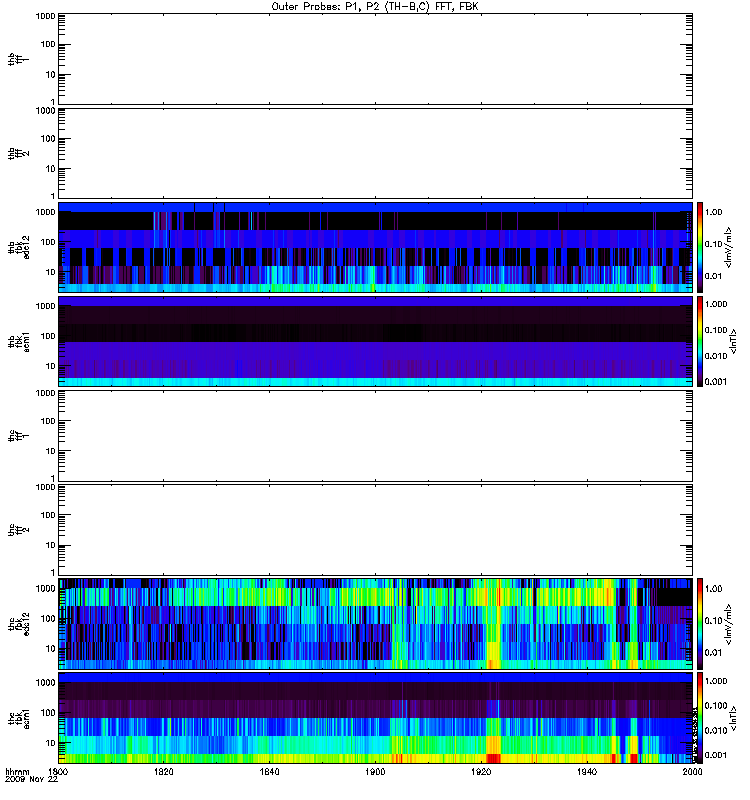Click inside the thb fbk scm1 spectrogram
Viewport: 750px width, 800px height.
[x=375, y=341]
